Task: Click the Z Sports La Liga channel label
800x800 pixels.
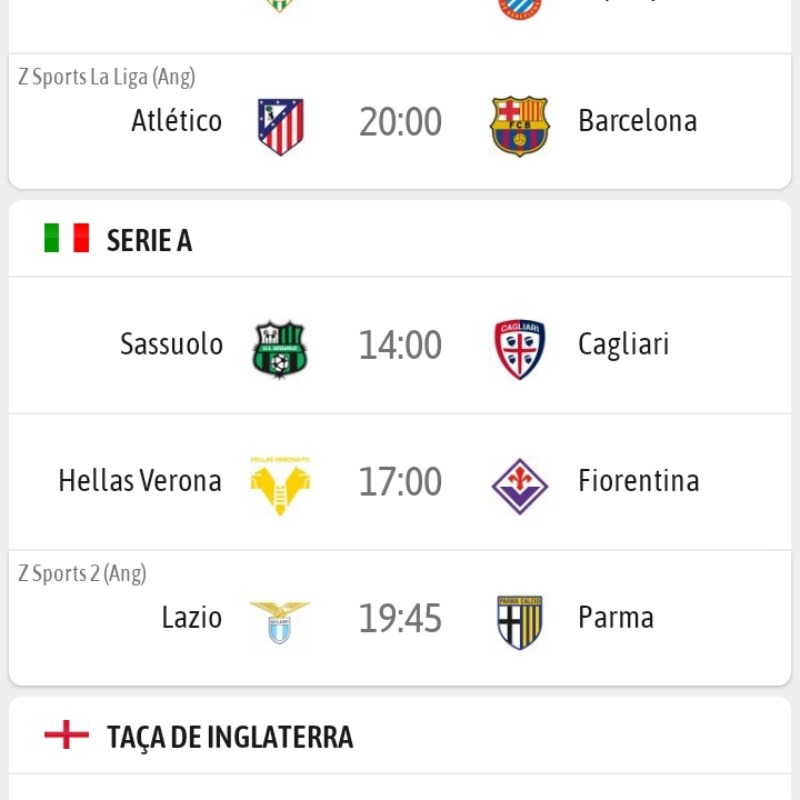Action: tap(107, 77)
